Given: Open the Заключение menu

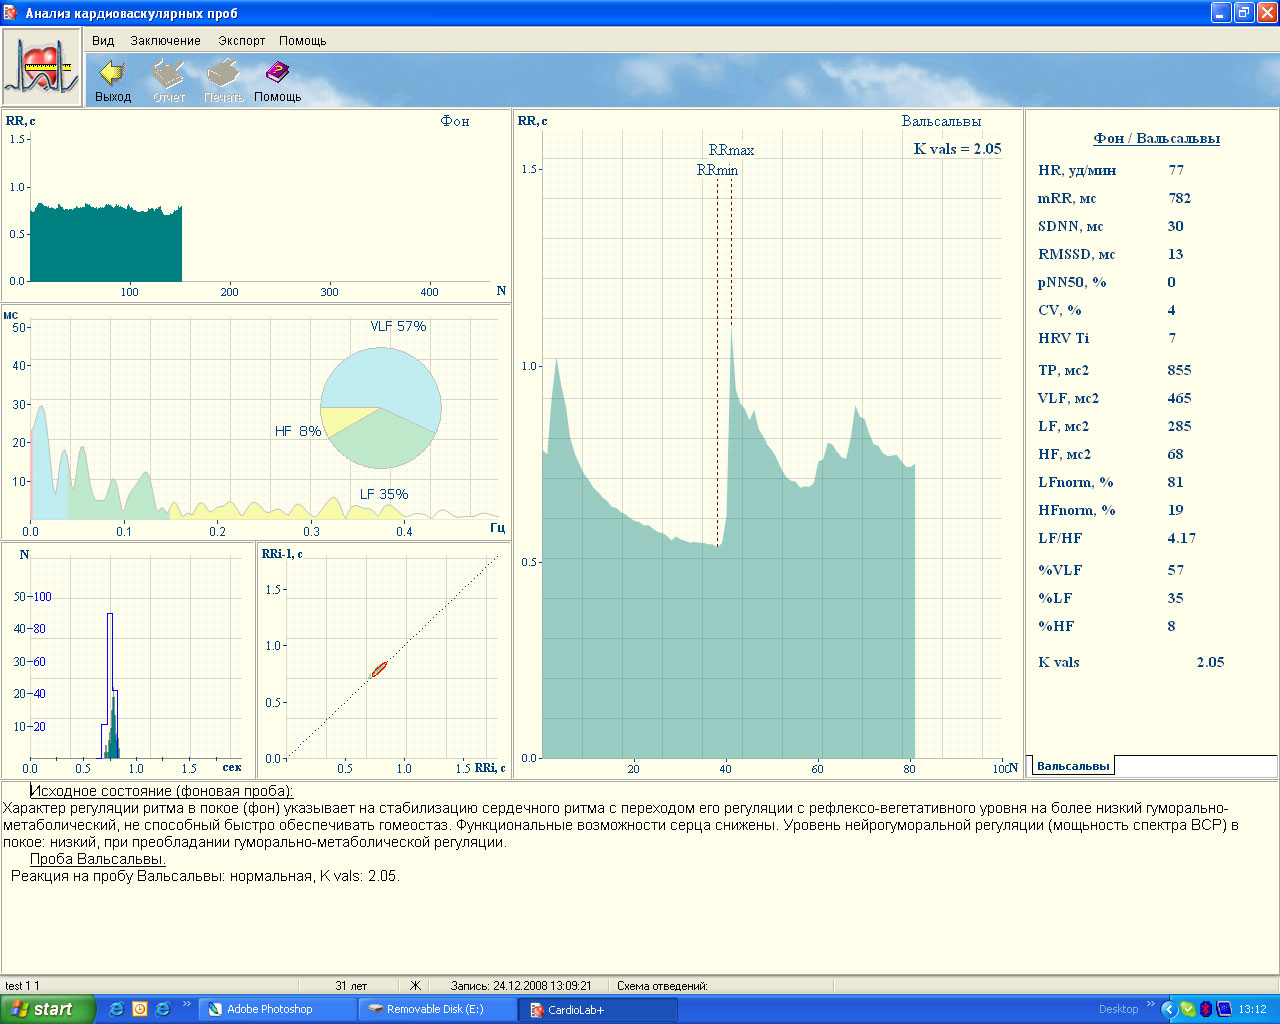Looking at the screenshot, I should coord(165,41).
